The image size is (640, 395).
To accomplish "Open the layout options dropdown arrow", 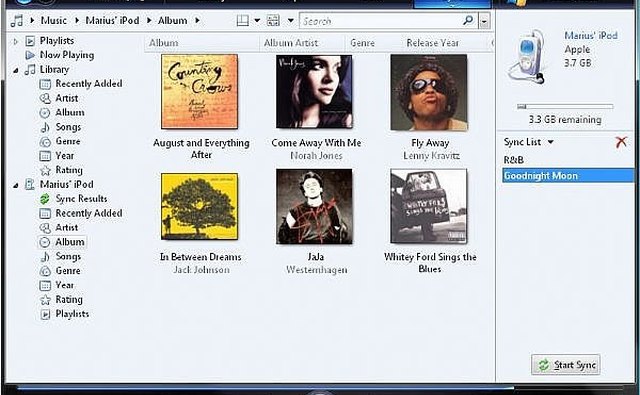I will point(257,20).
